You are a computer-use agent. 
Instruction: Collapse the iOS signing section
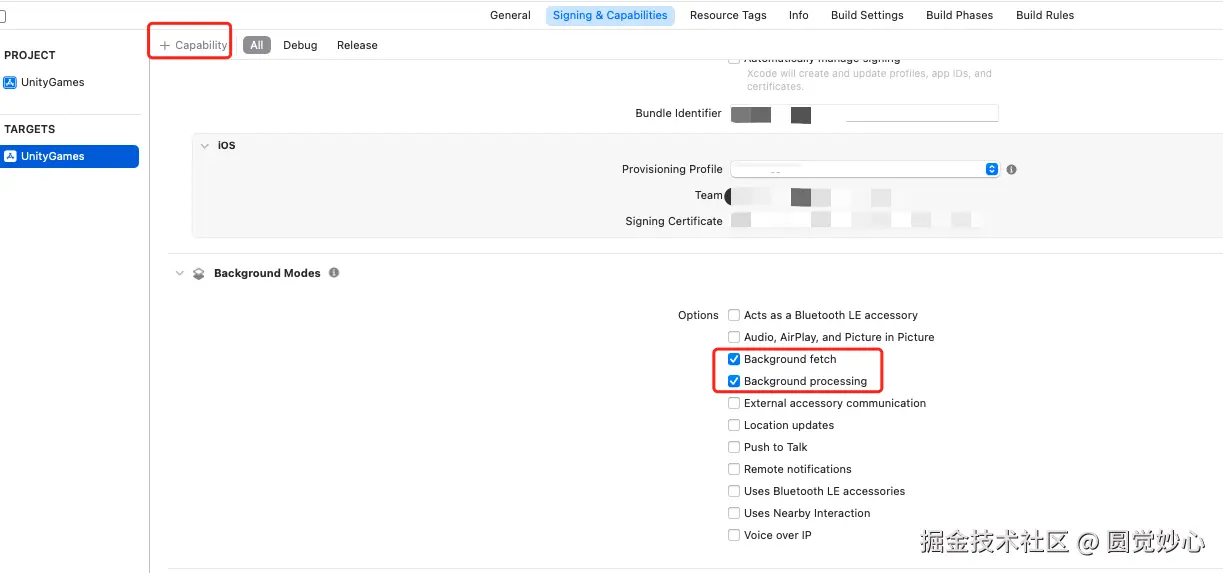tap(205, 146)
